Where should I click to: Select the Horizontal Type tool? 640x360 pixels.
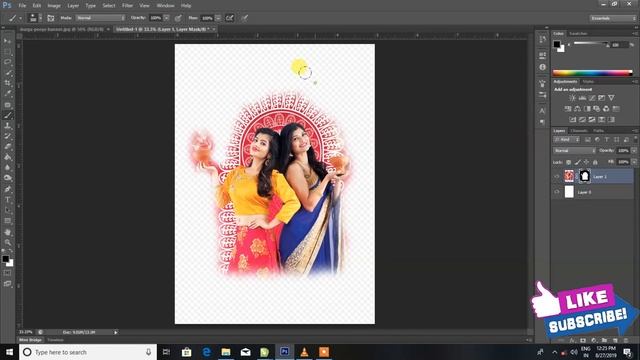[x=7, y=200]
